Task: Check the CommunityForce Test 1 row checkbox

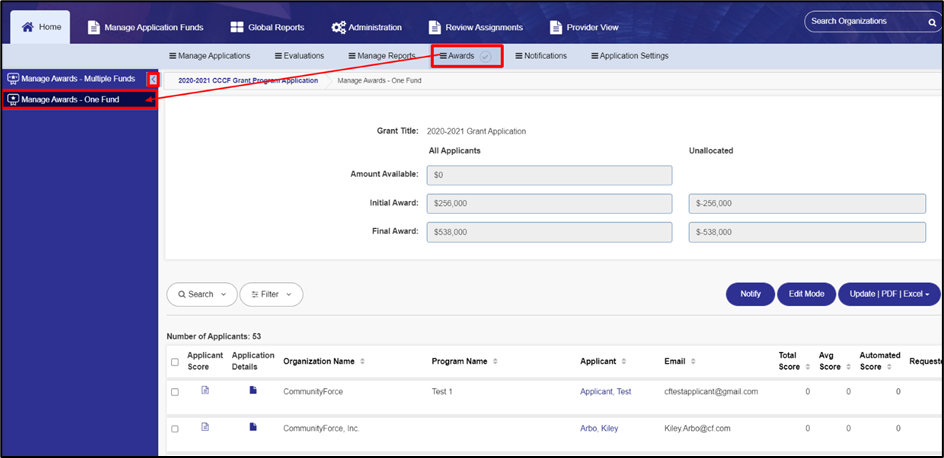Action: click(175, 392)
